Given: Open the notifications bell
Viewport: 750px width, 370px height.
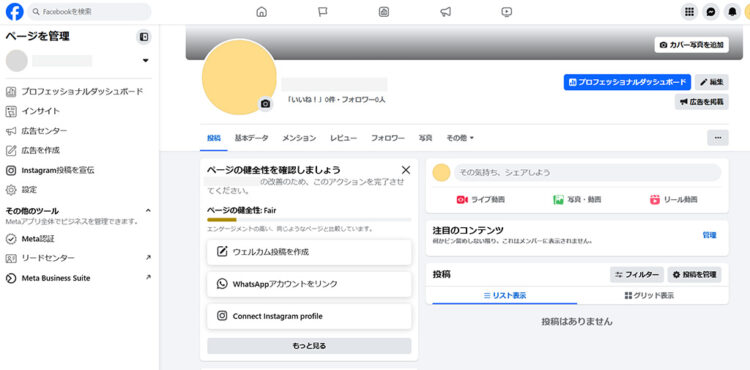Looking at the screenshot, I should point(732,12).
